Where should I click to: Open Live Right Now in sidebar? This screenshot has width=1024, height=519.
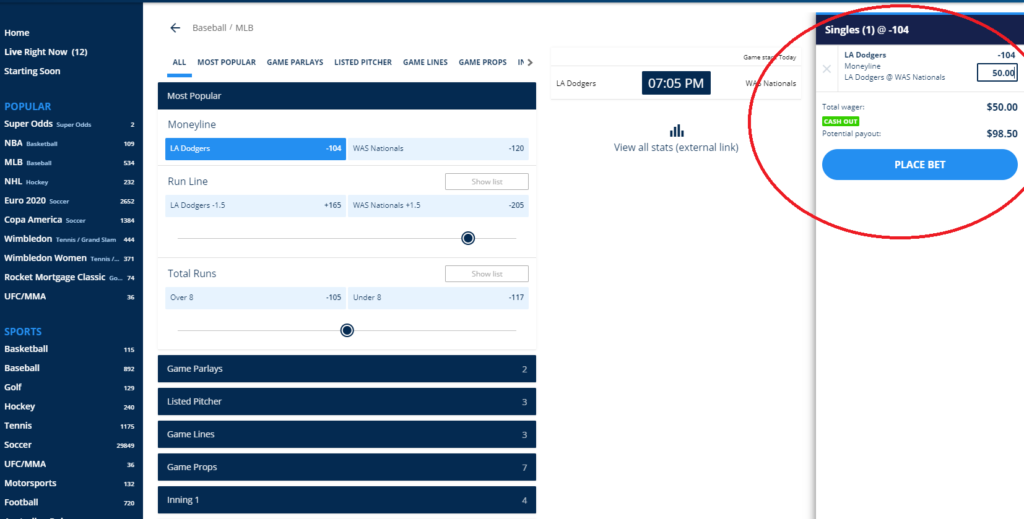click(x=46, y=52)
